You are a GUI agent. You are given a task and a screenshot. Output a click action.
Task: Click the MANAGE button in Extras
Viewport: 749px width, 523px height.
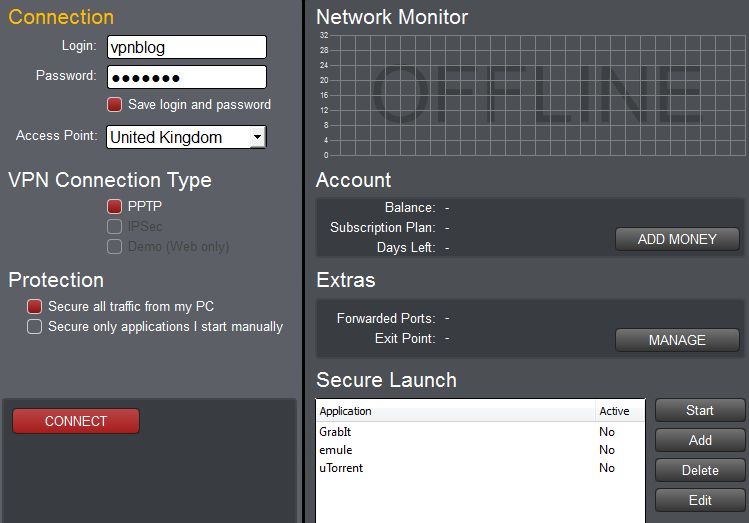pyautogui.click(x=677, y=340)
